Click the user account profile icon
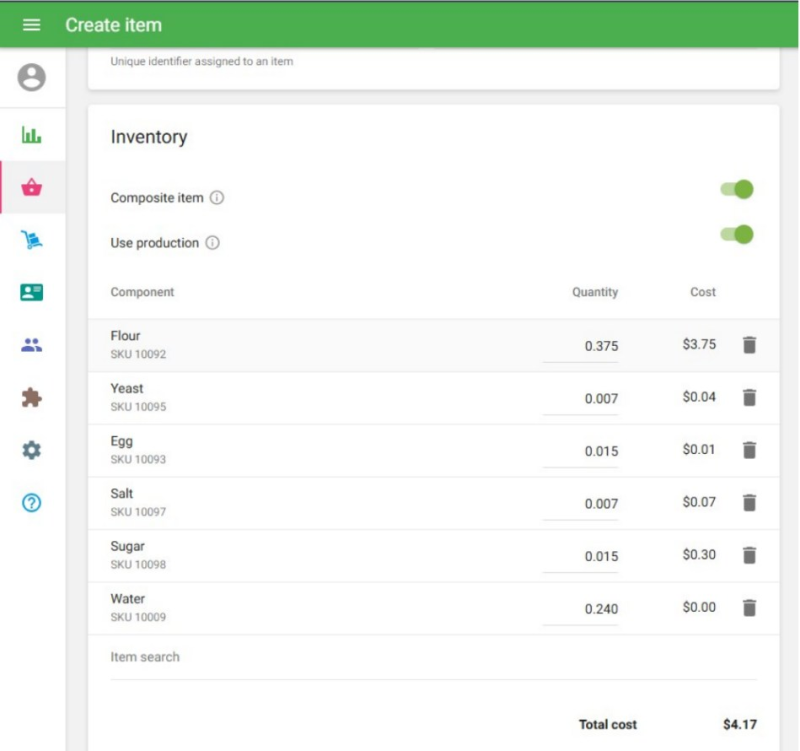The height and width of the screenshot is (751, 800). click(32, 77)
